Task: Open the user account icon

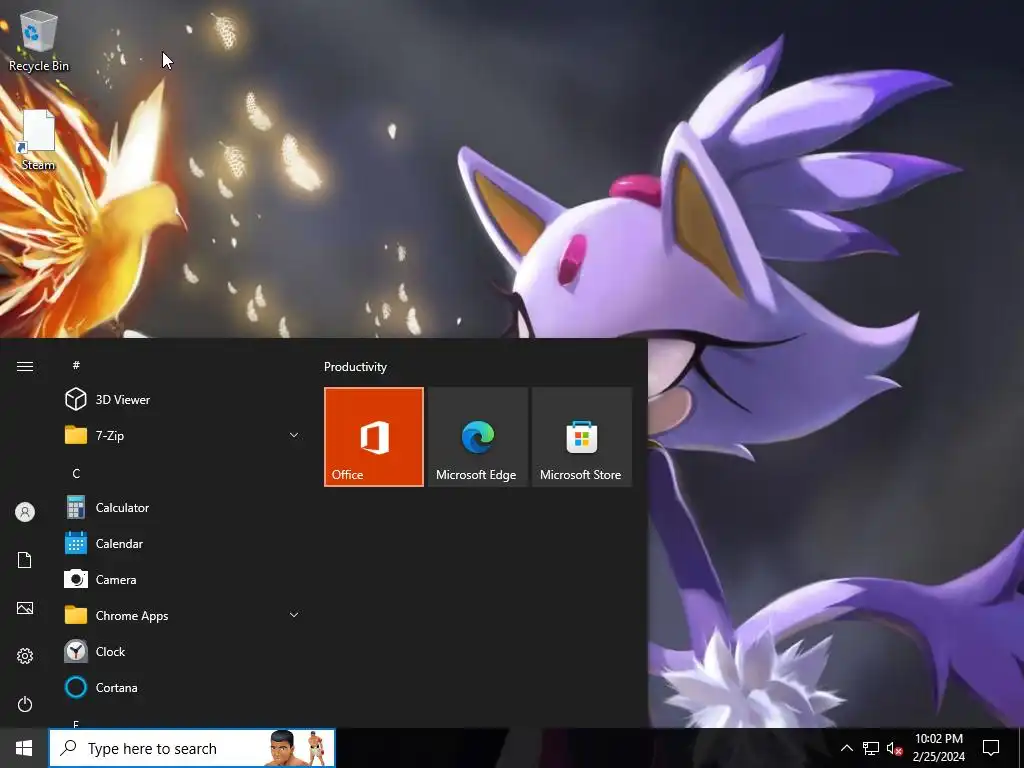Action: [25, 512]
